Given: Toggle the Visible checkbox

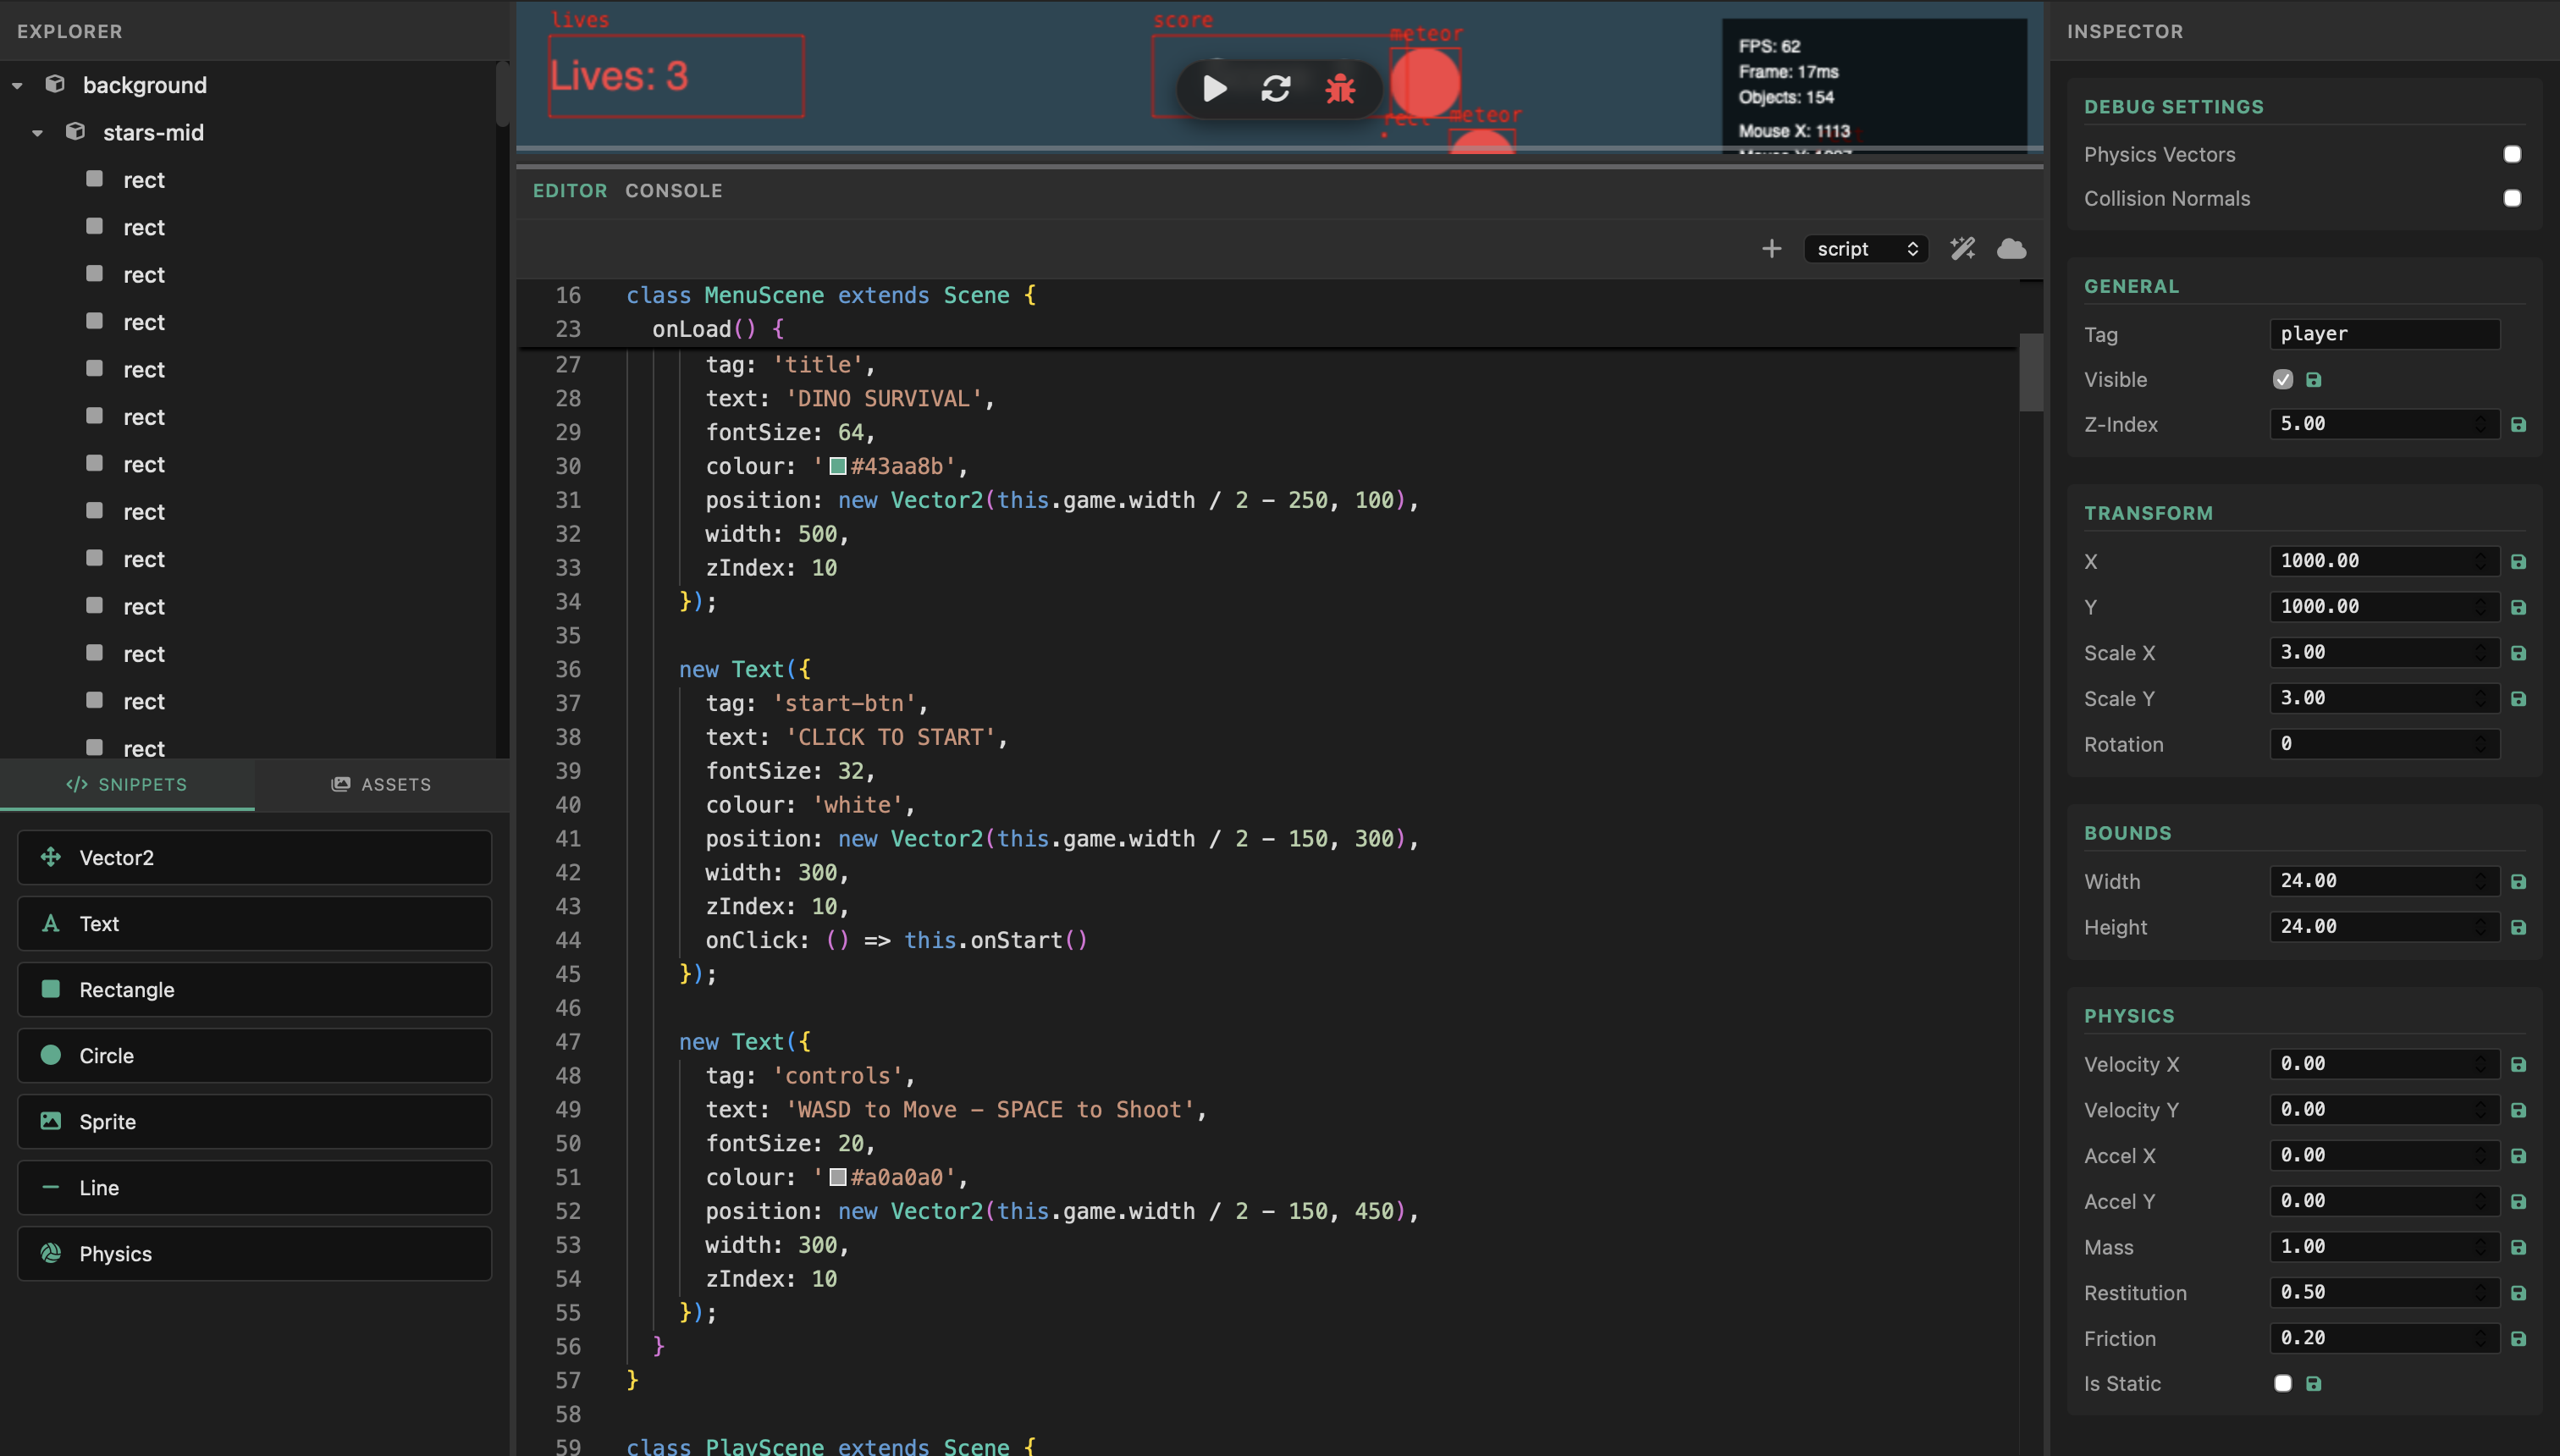Looking at the screenshot, I should 2283,379.
